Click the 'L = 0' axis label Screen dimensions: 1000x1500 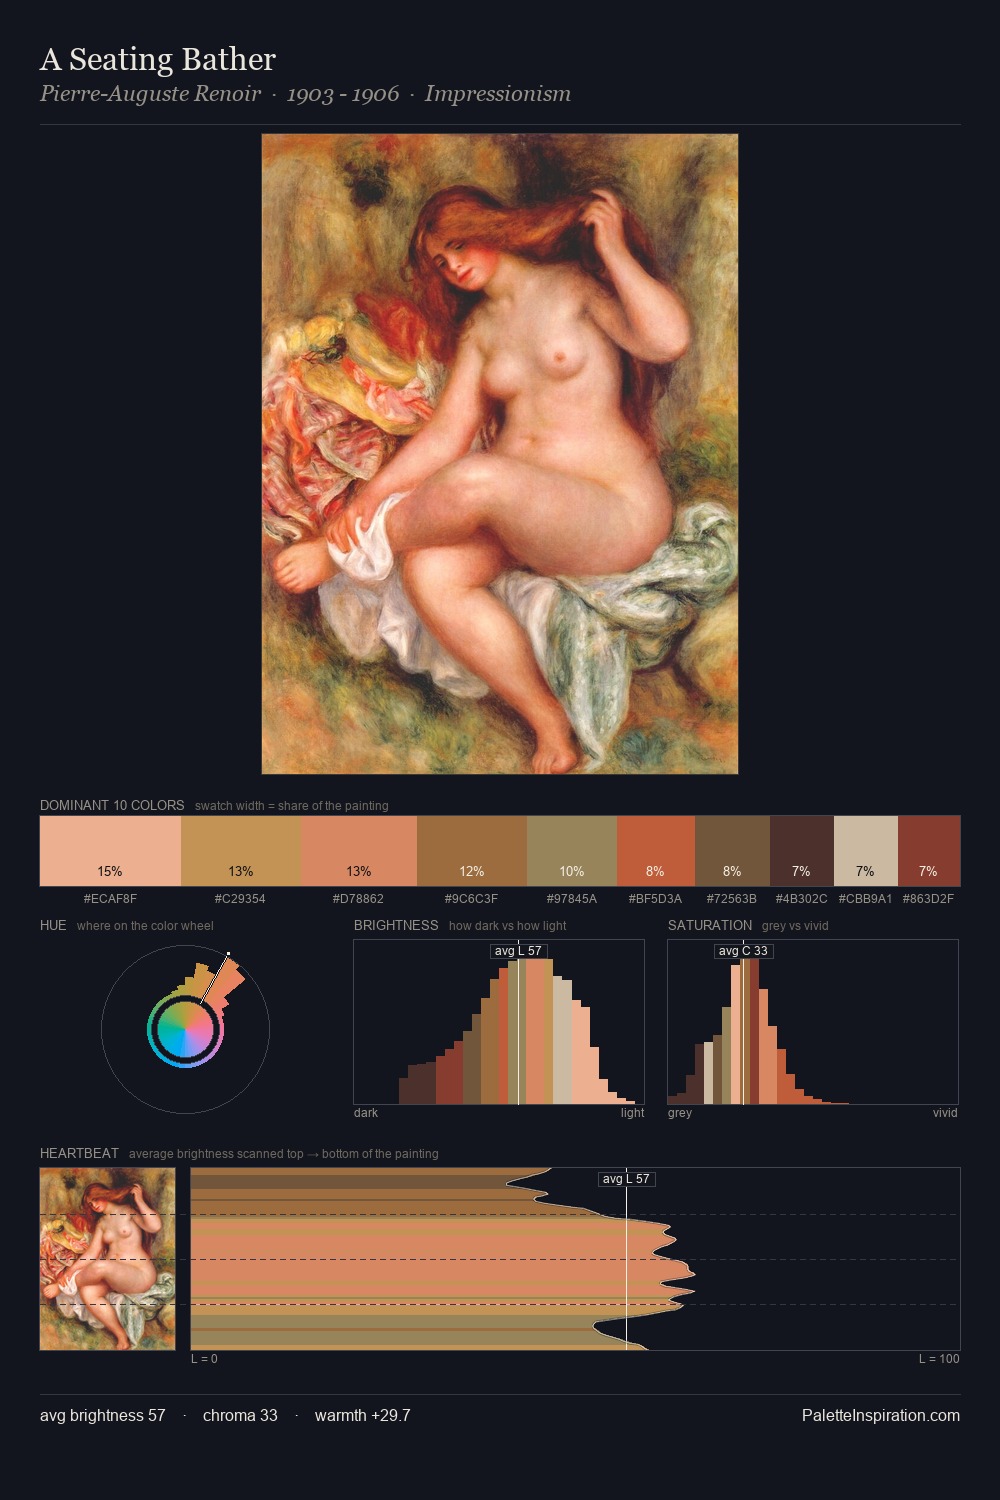pos(204,1358)
